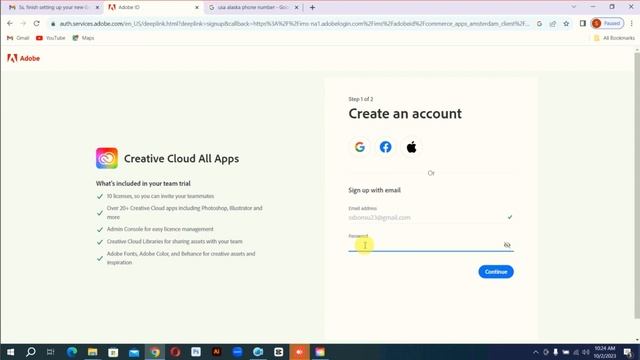This screenshot has height=360, width=640.
Task: Go forward in browser history
Action: click(x=23, y=24)
